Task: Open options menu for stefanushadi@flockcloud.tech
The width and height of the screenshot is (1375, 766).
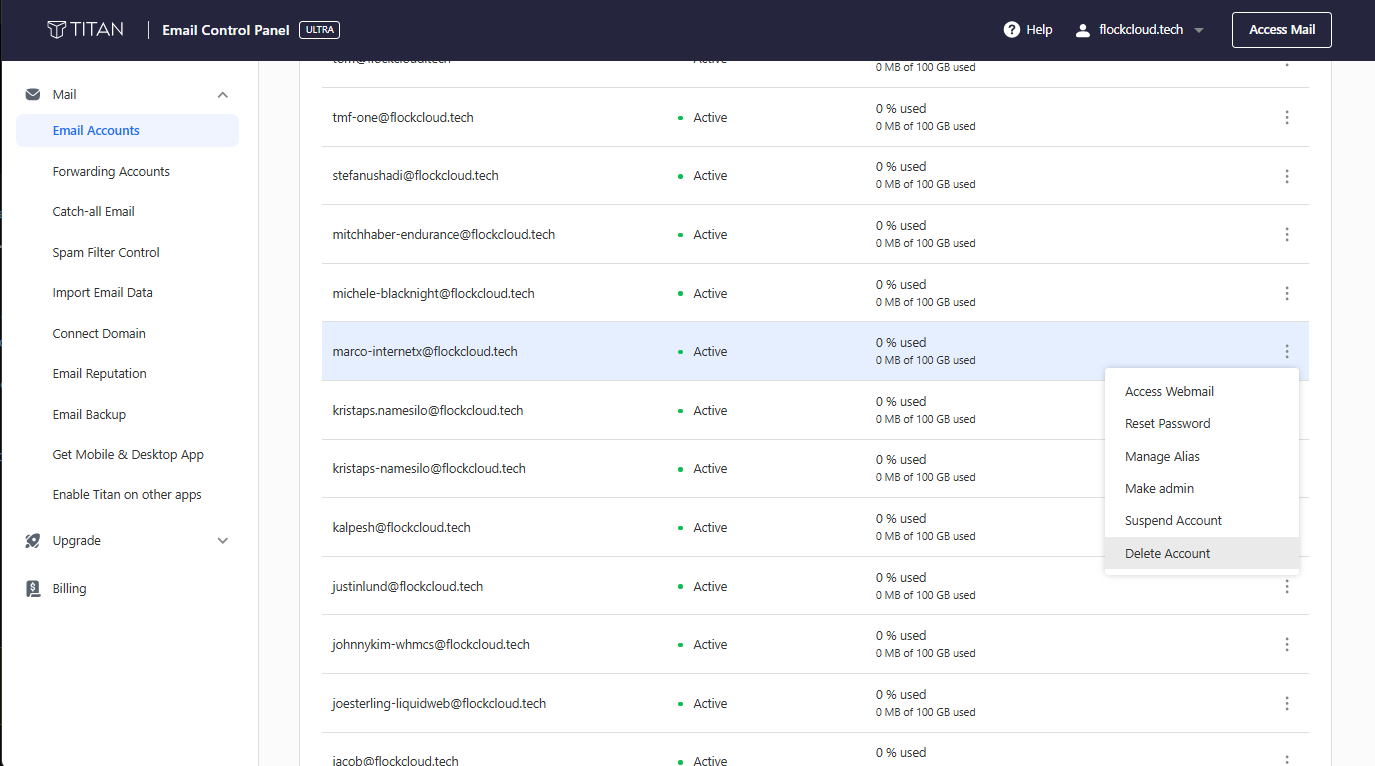Action: pos(1287,176)
